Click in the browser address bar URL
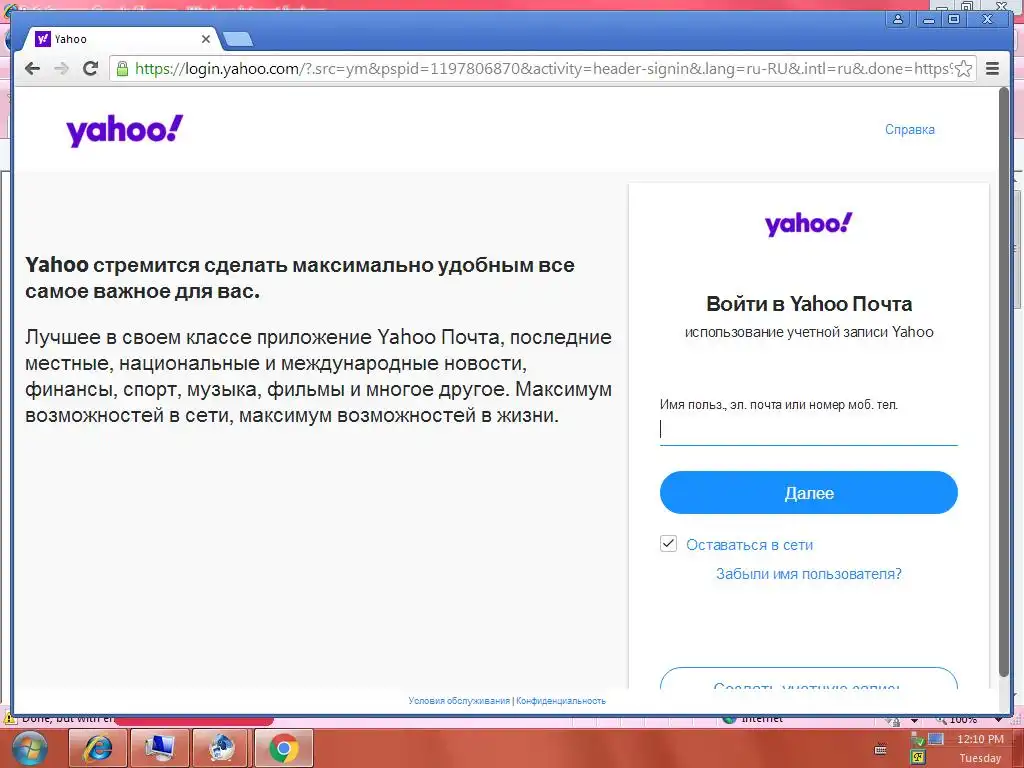 [542, 69]
